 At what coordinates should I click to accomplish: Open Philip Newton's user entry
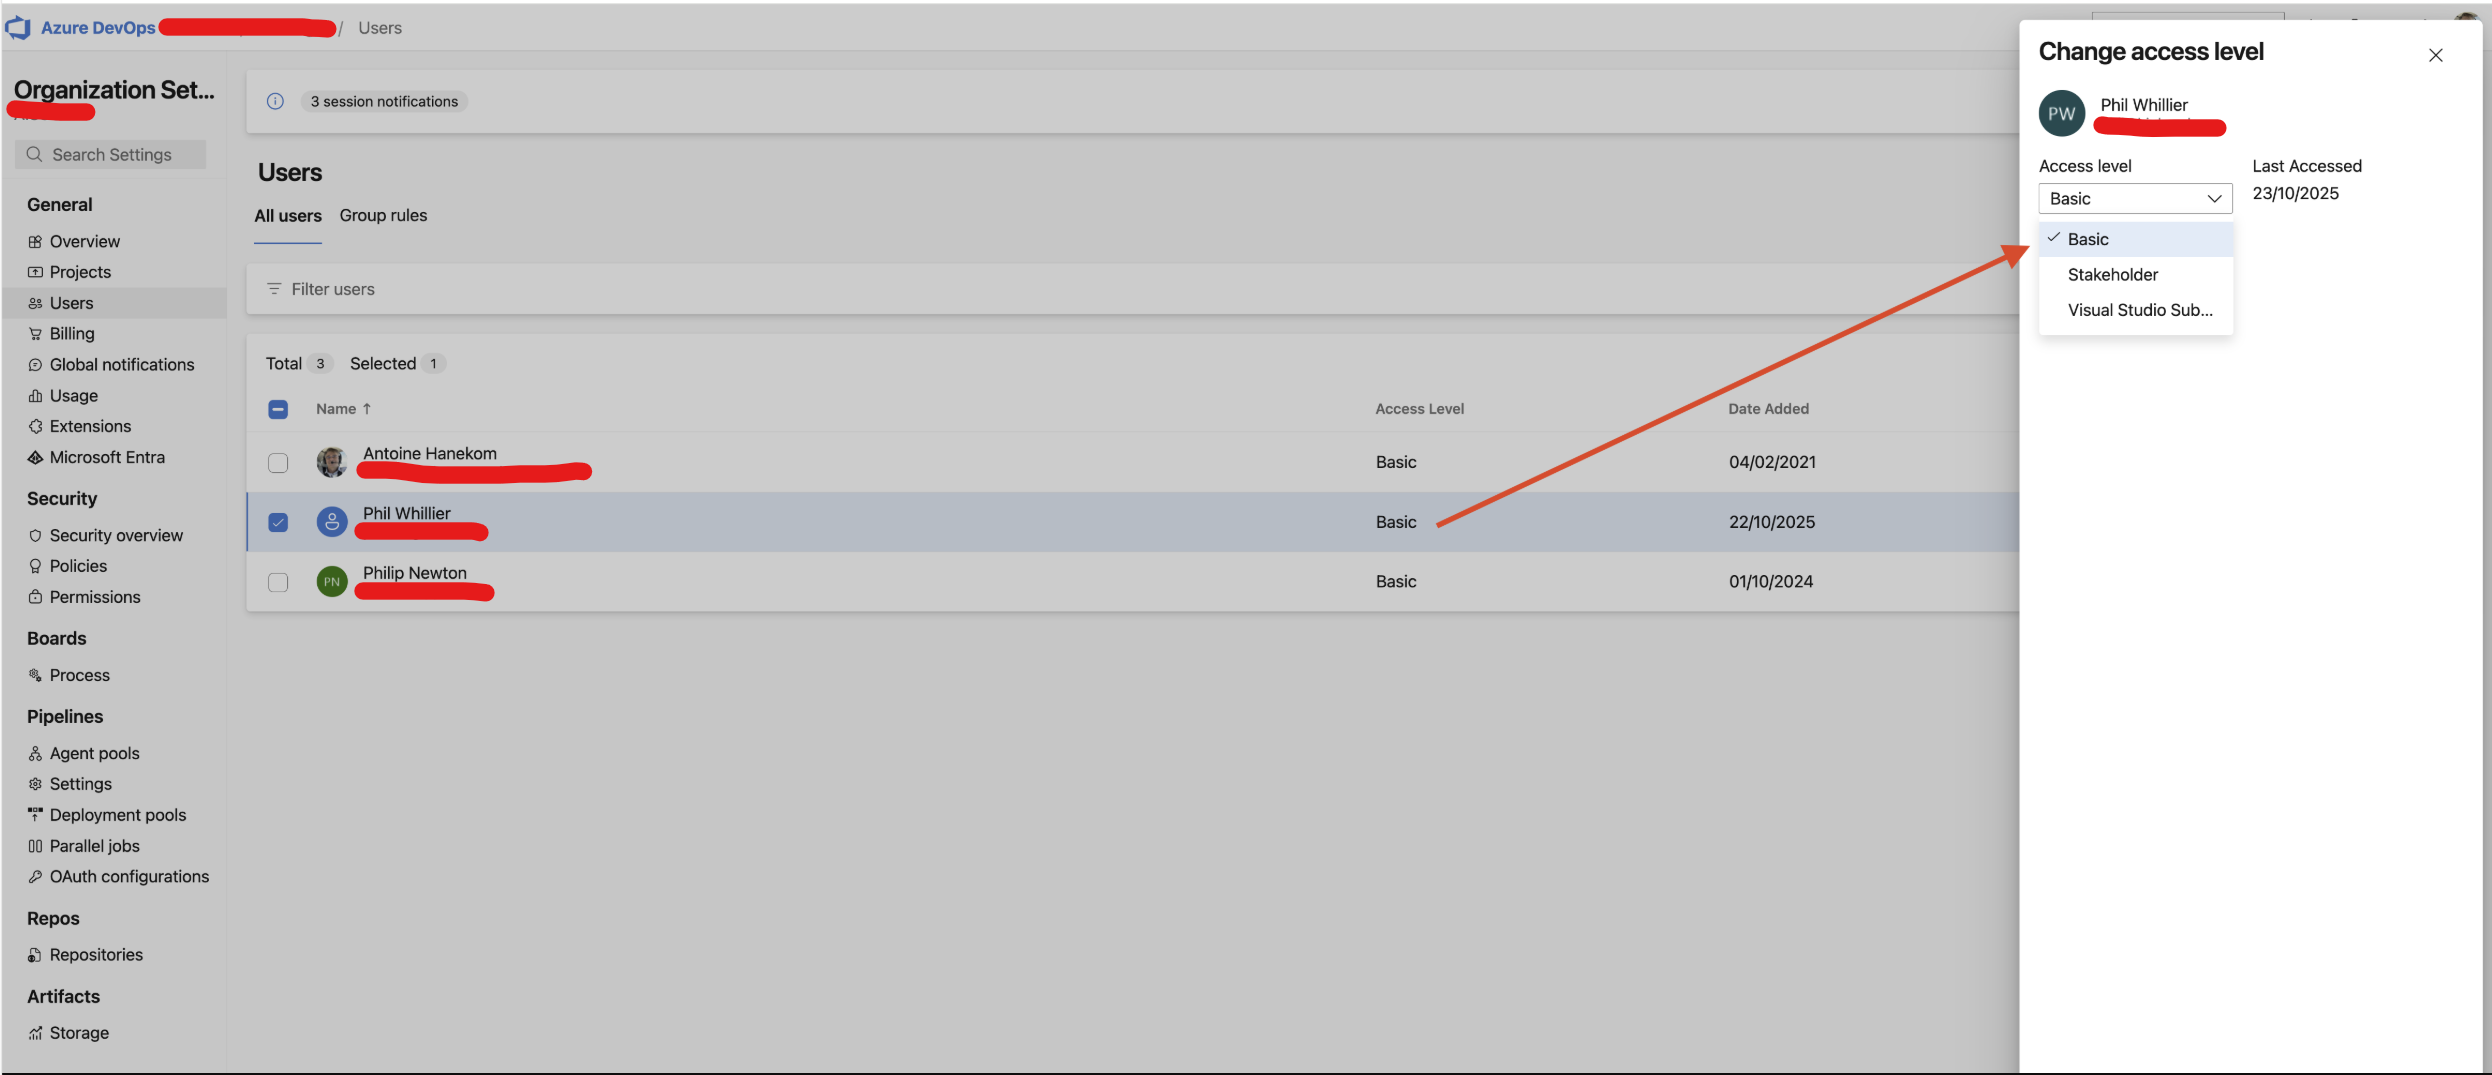(x=415, y=573)
